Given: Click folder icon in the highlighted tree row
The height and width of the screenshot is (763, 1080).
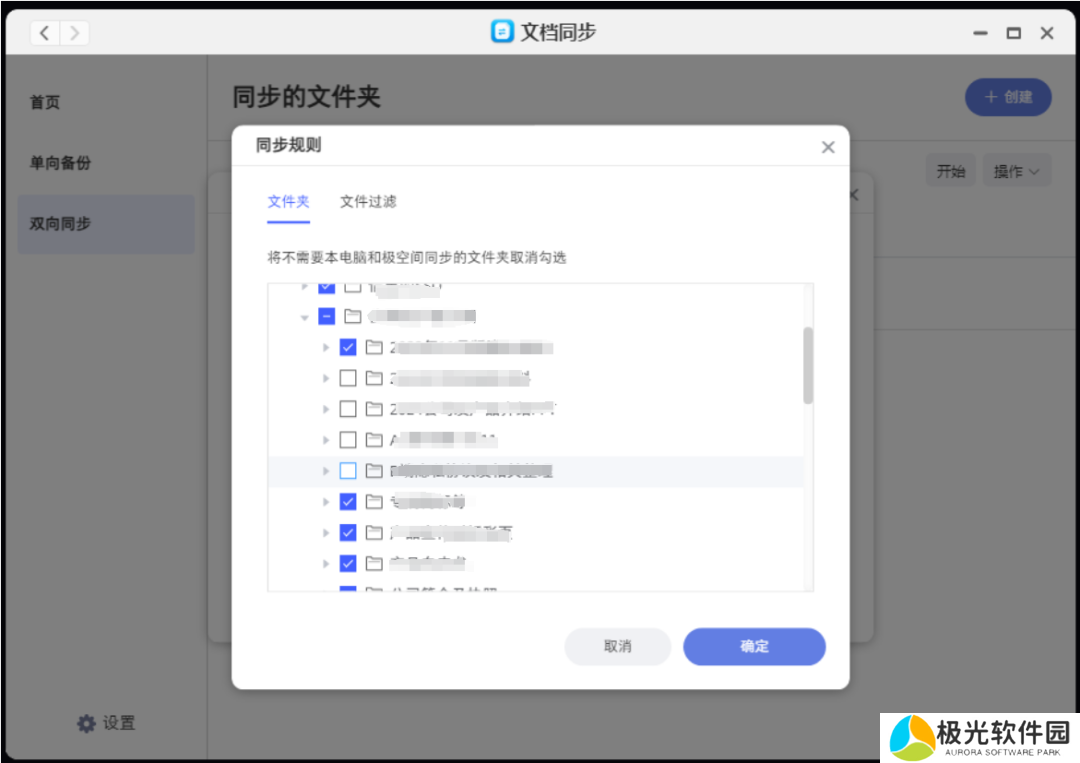Looking at the screenshot, I should pos(375,471).
